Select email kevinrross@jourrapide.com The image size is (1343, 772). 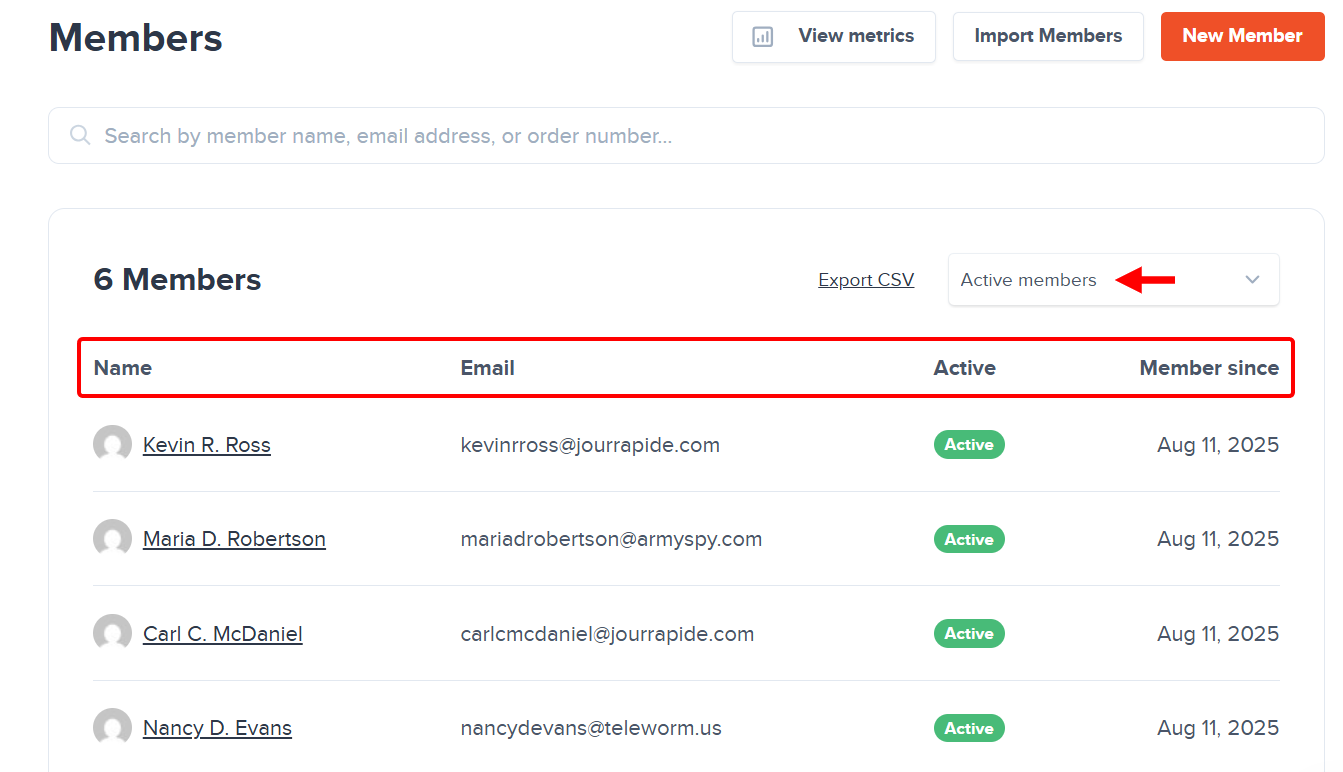(x=590, y=445)
